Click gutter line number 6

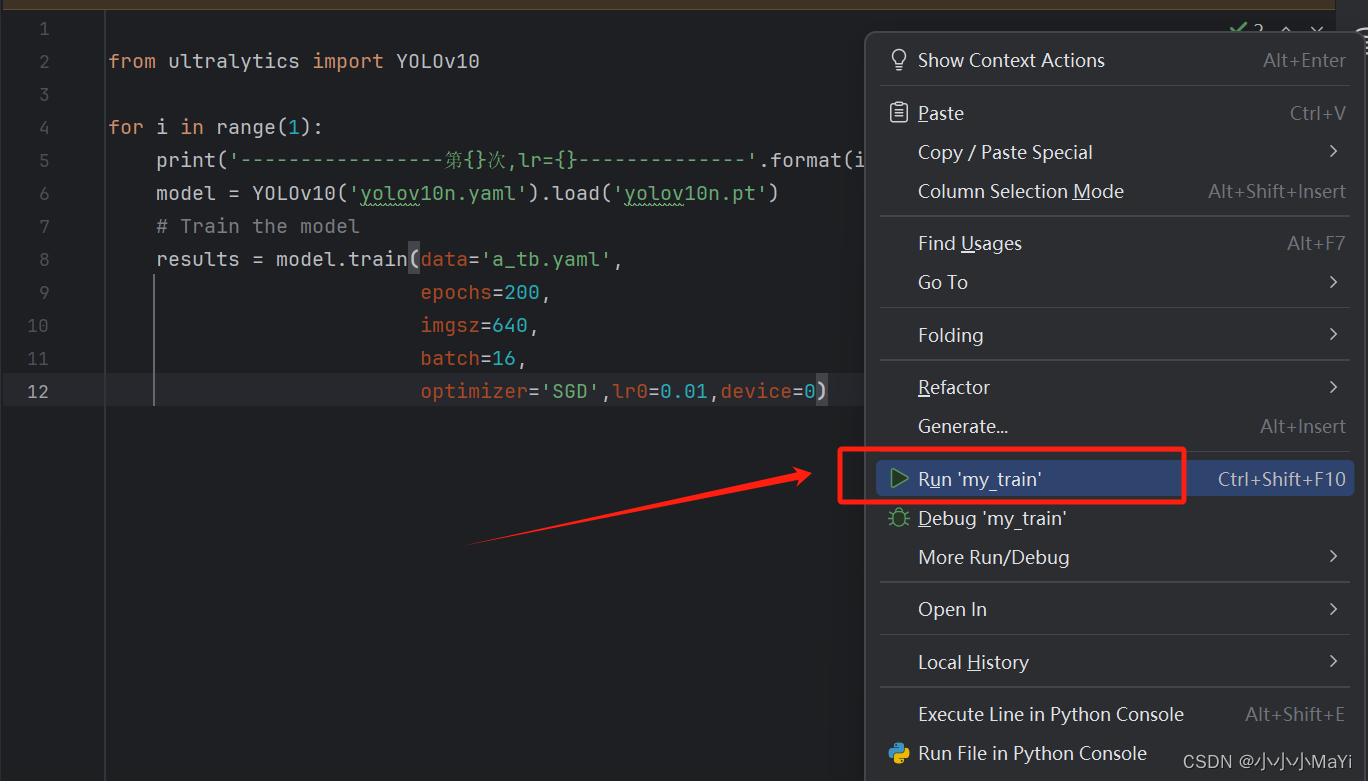coord(43,194)
